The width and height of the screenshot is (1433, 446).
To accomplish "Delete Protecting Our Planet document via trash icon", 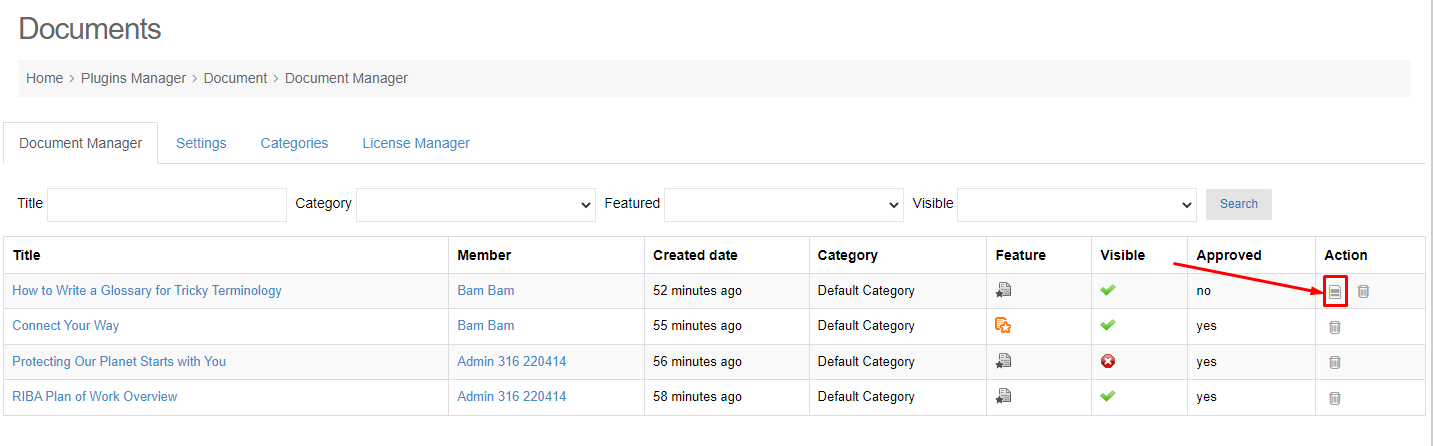I will click(1334, 362).
